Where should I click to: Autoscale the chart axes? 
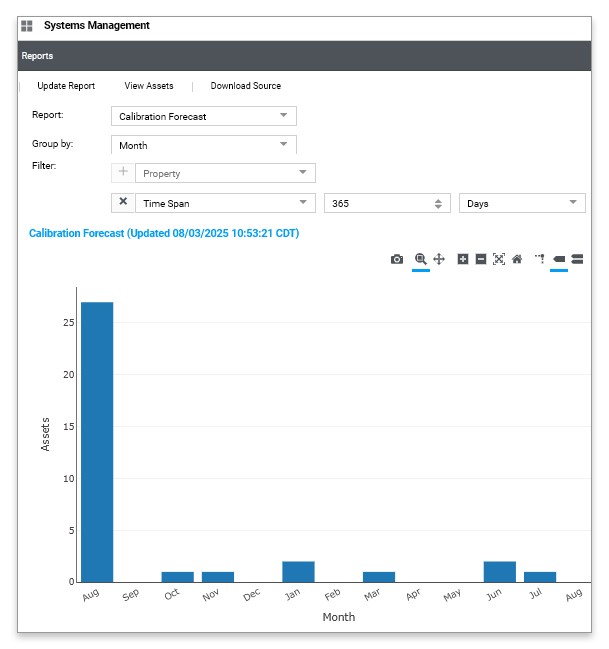[499, 260]
